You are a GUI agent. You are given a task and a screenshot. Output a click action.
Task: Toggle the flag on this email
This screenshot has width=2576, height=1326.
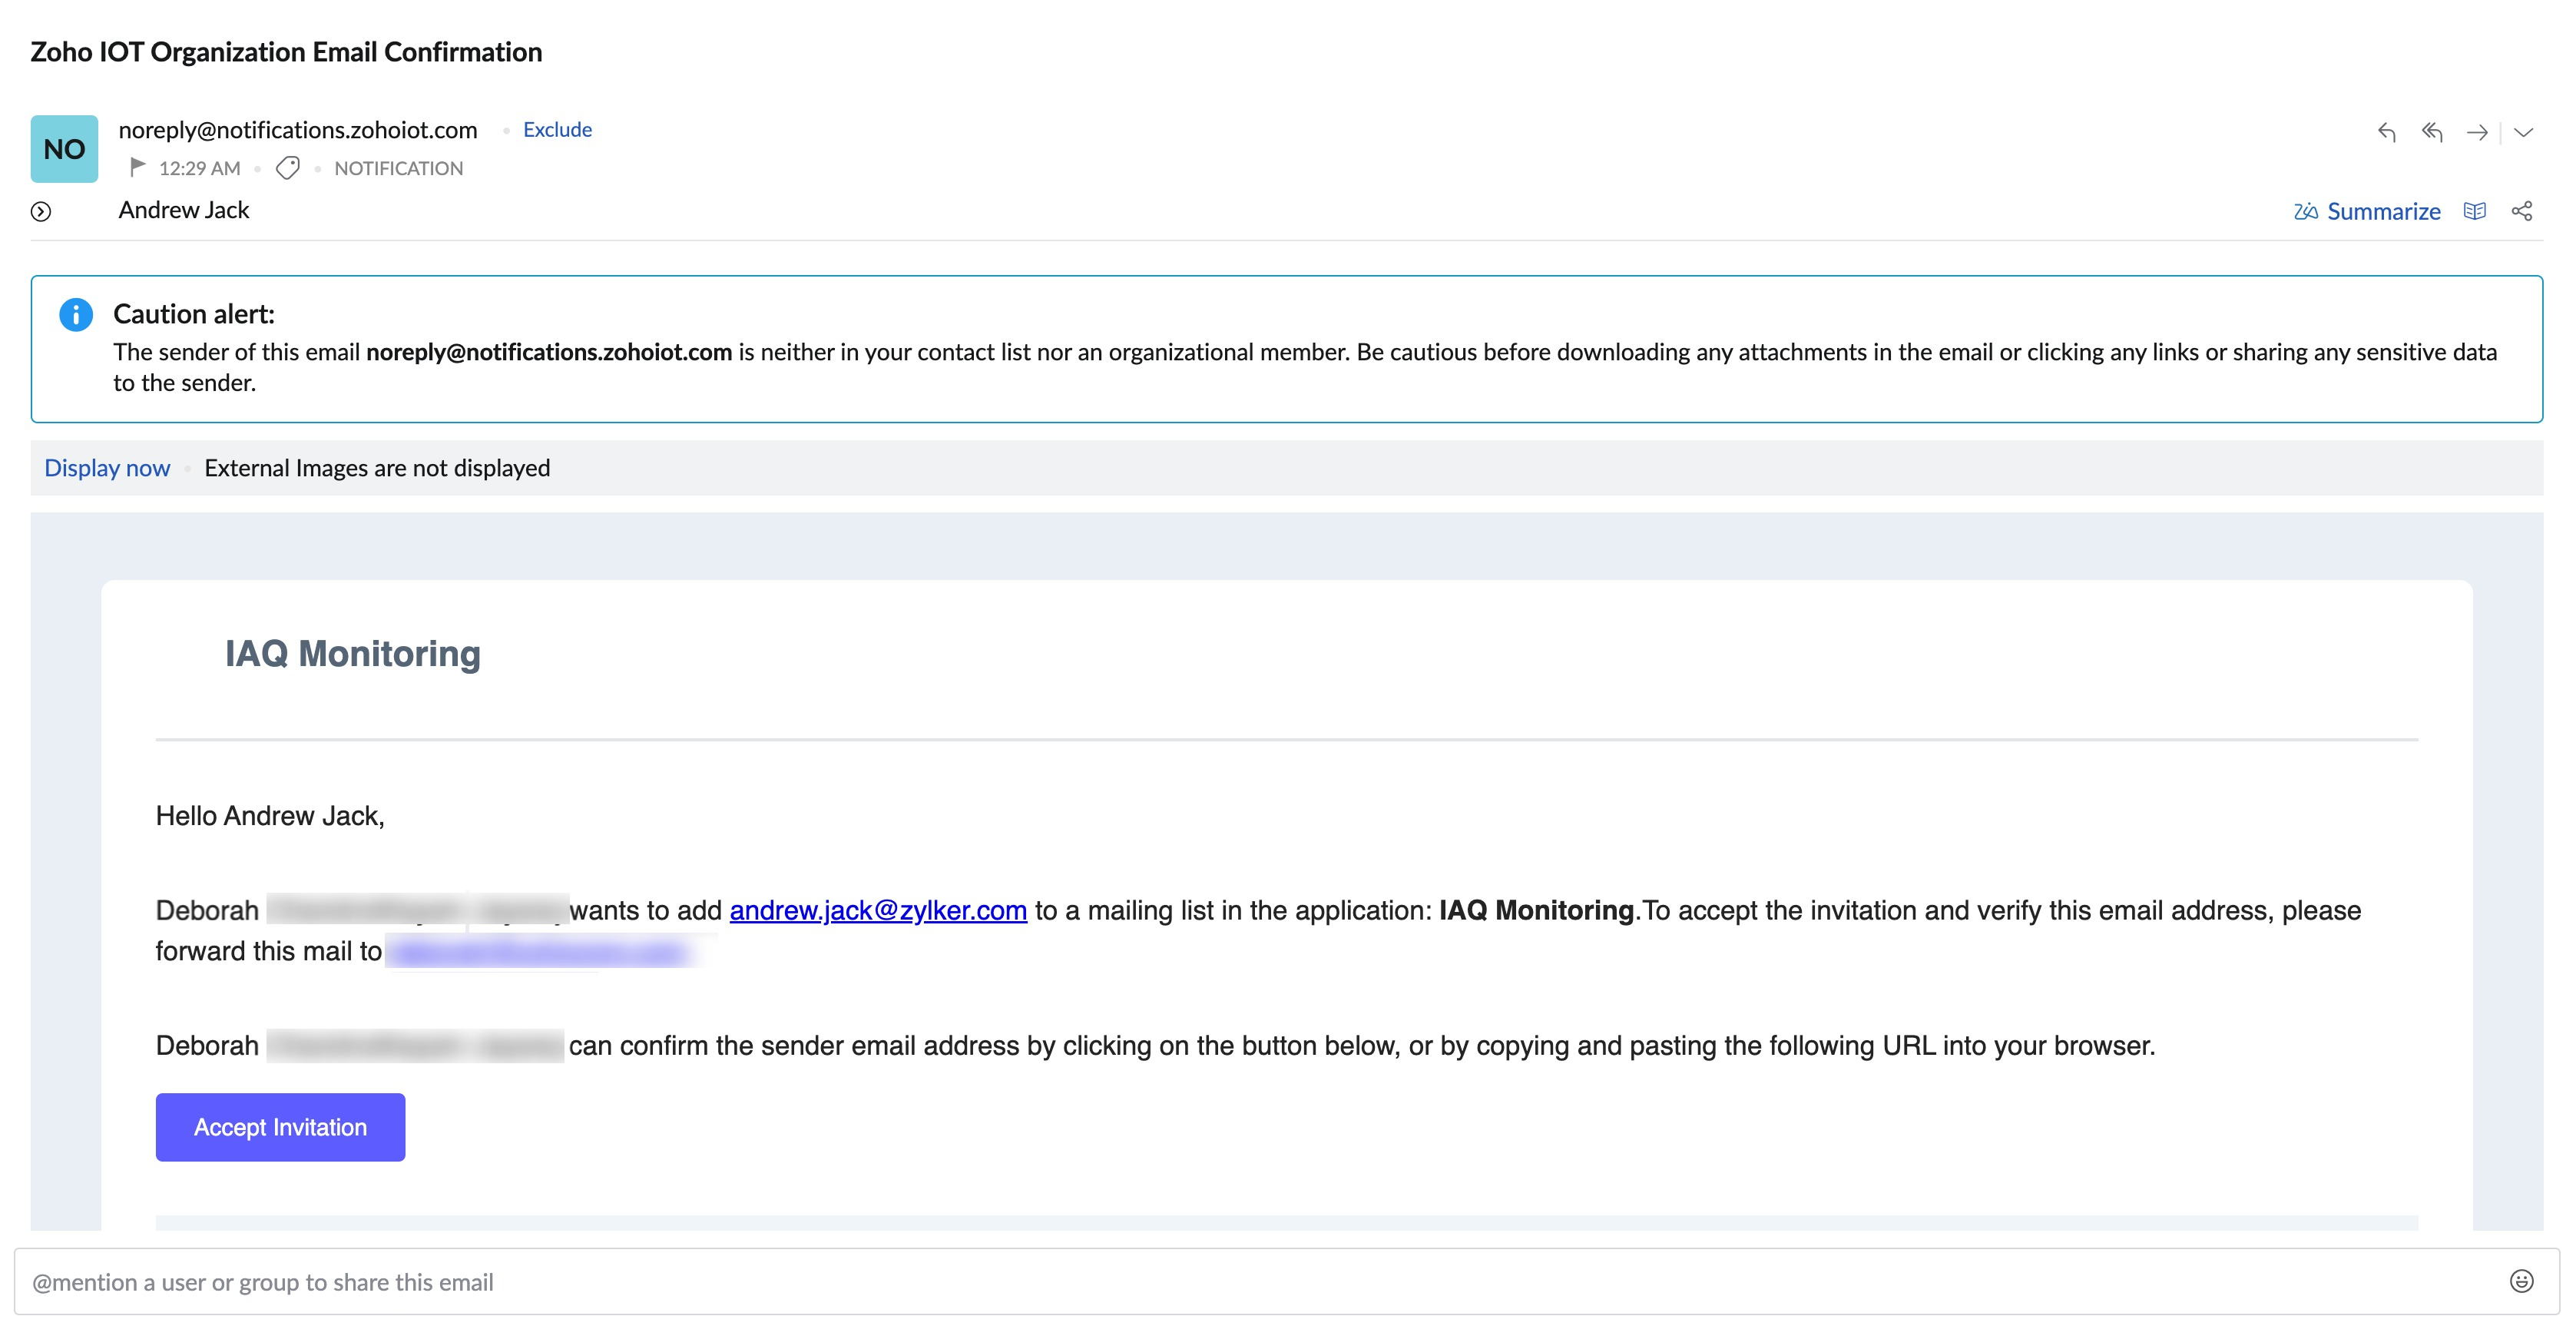(138, 167)
